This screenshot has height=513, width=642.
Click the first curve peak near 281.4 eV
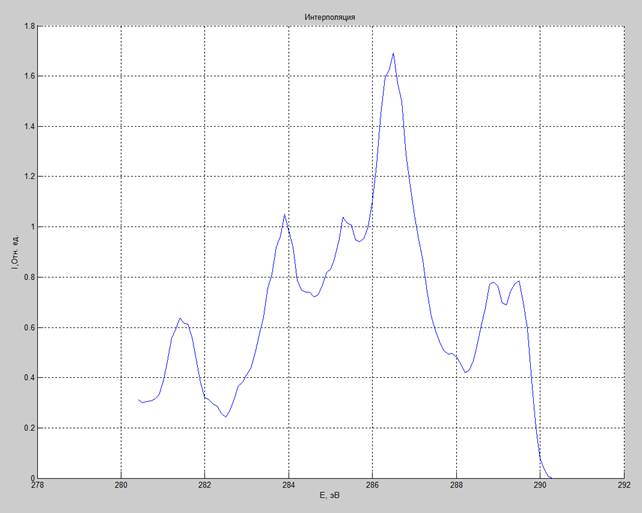pyautogui.click(x=180, y=318)
